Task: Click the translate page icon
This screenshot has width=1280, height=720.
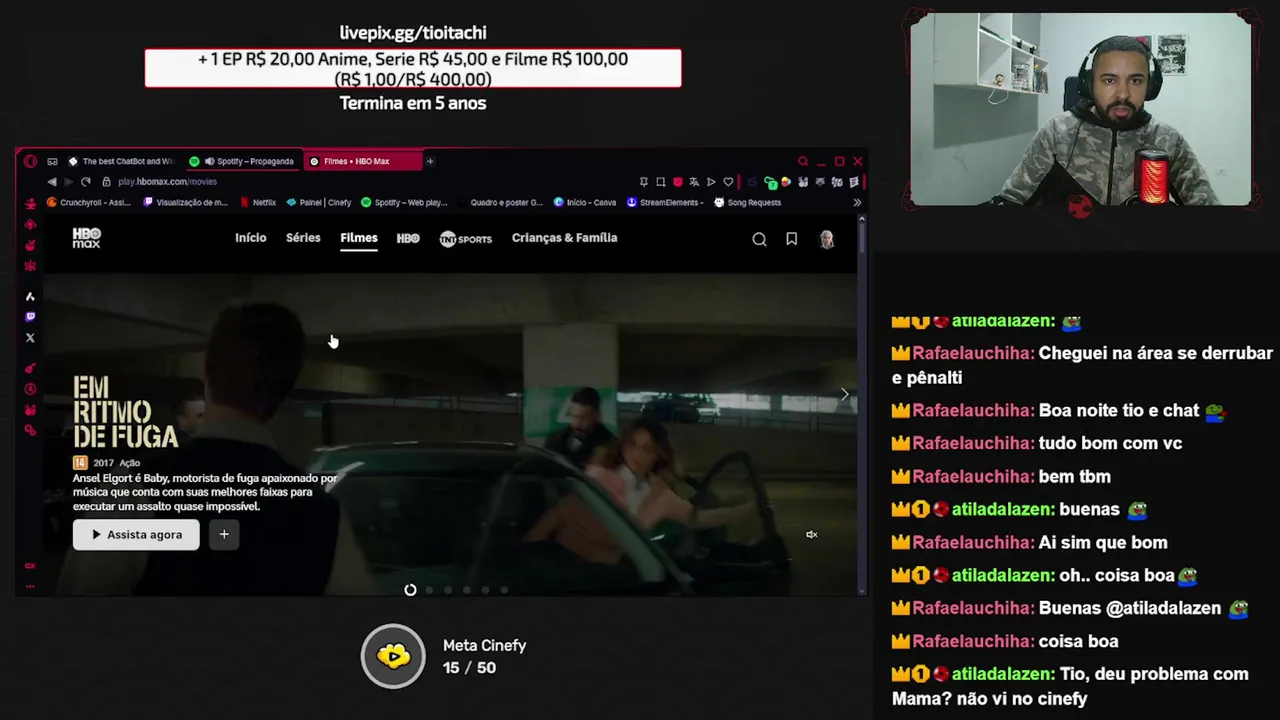Action: [694, 182]
